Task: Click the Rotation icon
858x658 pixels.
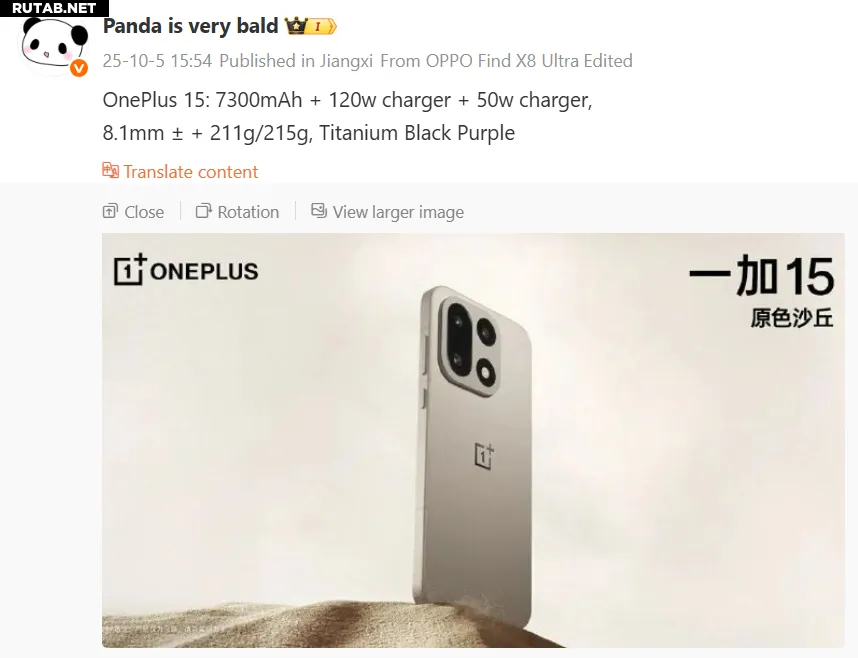Action: click(204, 211)
